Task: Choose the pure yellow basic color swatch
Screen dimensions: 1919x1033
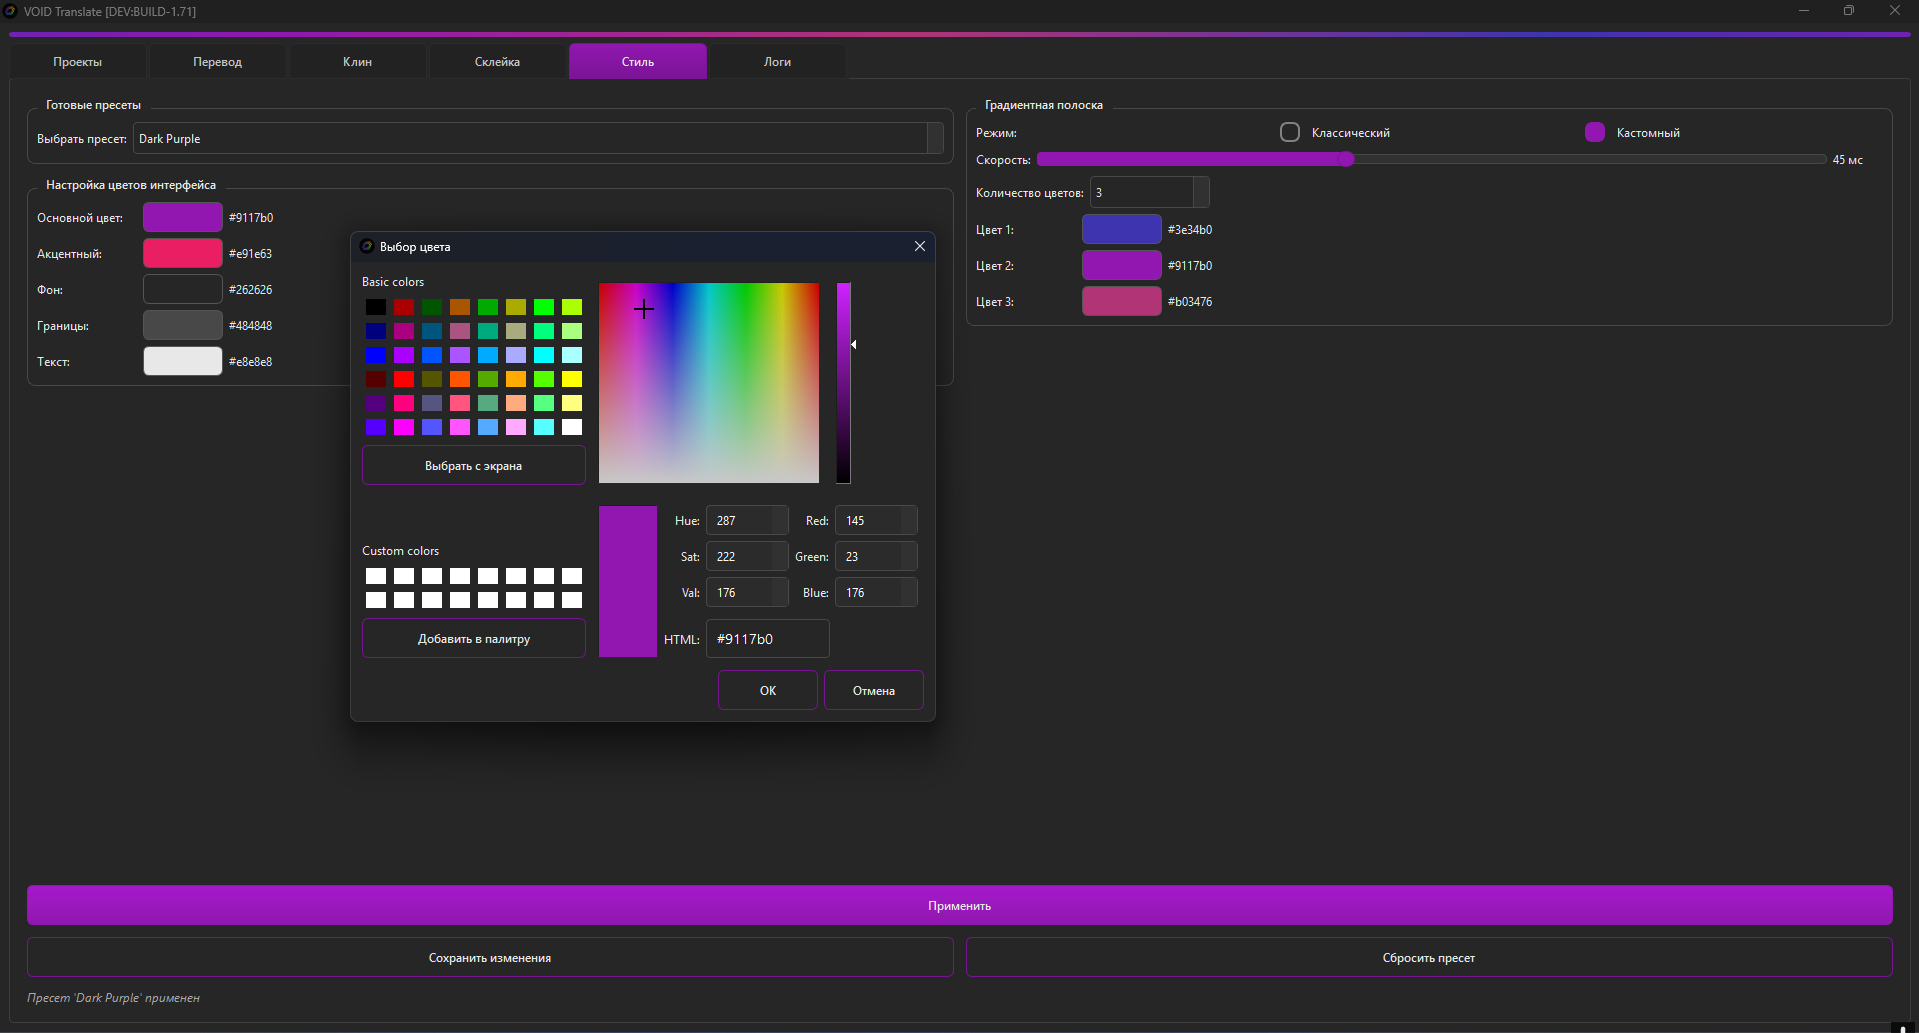Action: click(572, 379)
